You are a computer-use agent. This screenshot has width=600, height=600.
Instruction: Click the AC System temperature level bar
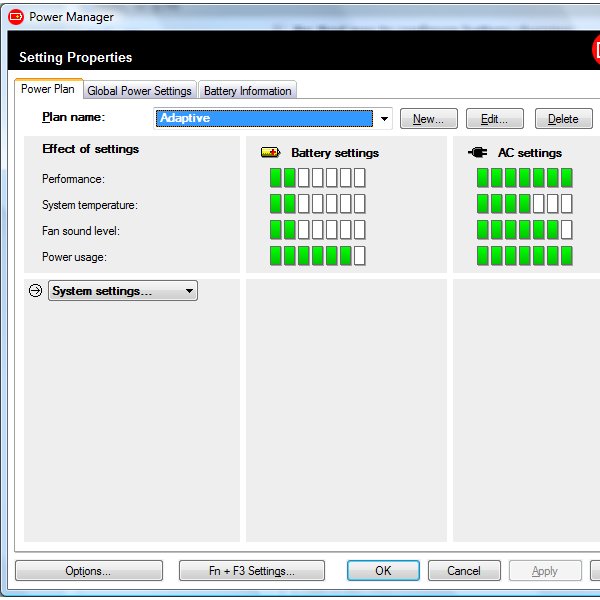click(525, 204)
